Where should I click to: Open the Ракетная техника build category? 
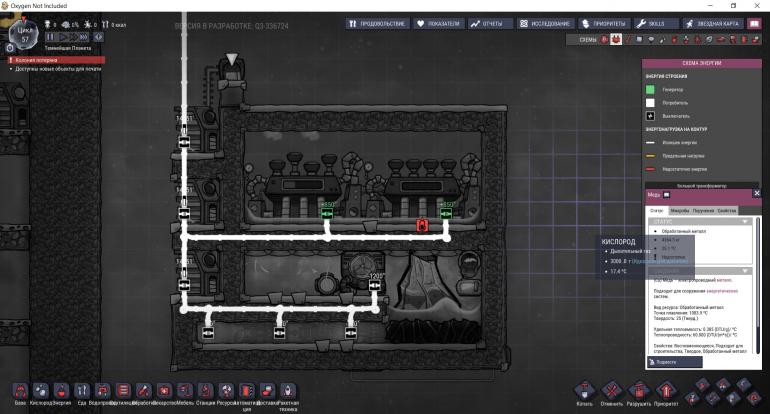[x=287, y=389]
